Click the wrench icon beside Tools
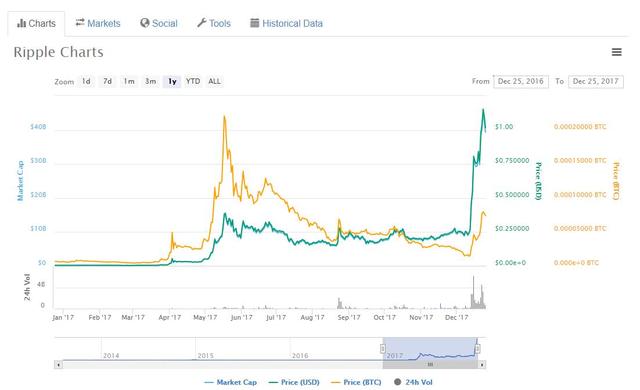Viewport: 640px width, 390px height. 202,23
